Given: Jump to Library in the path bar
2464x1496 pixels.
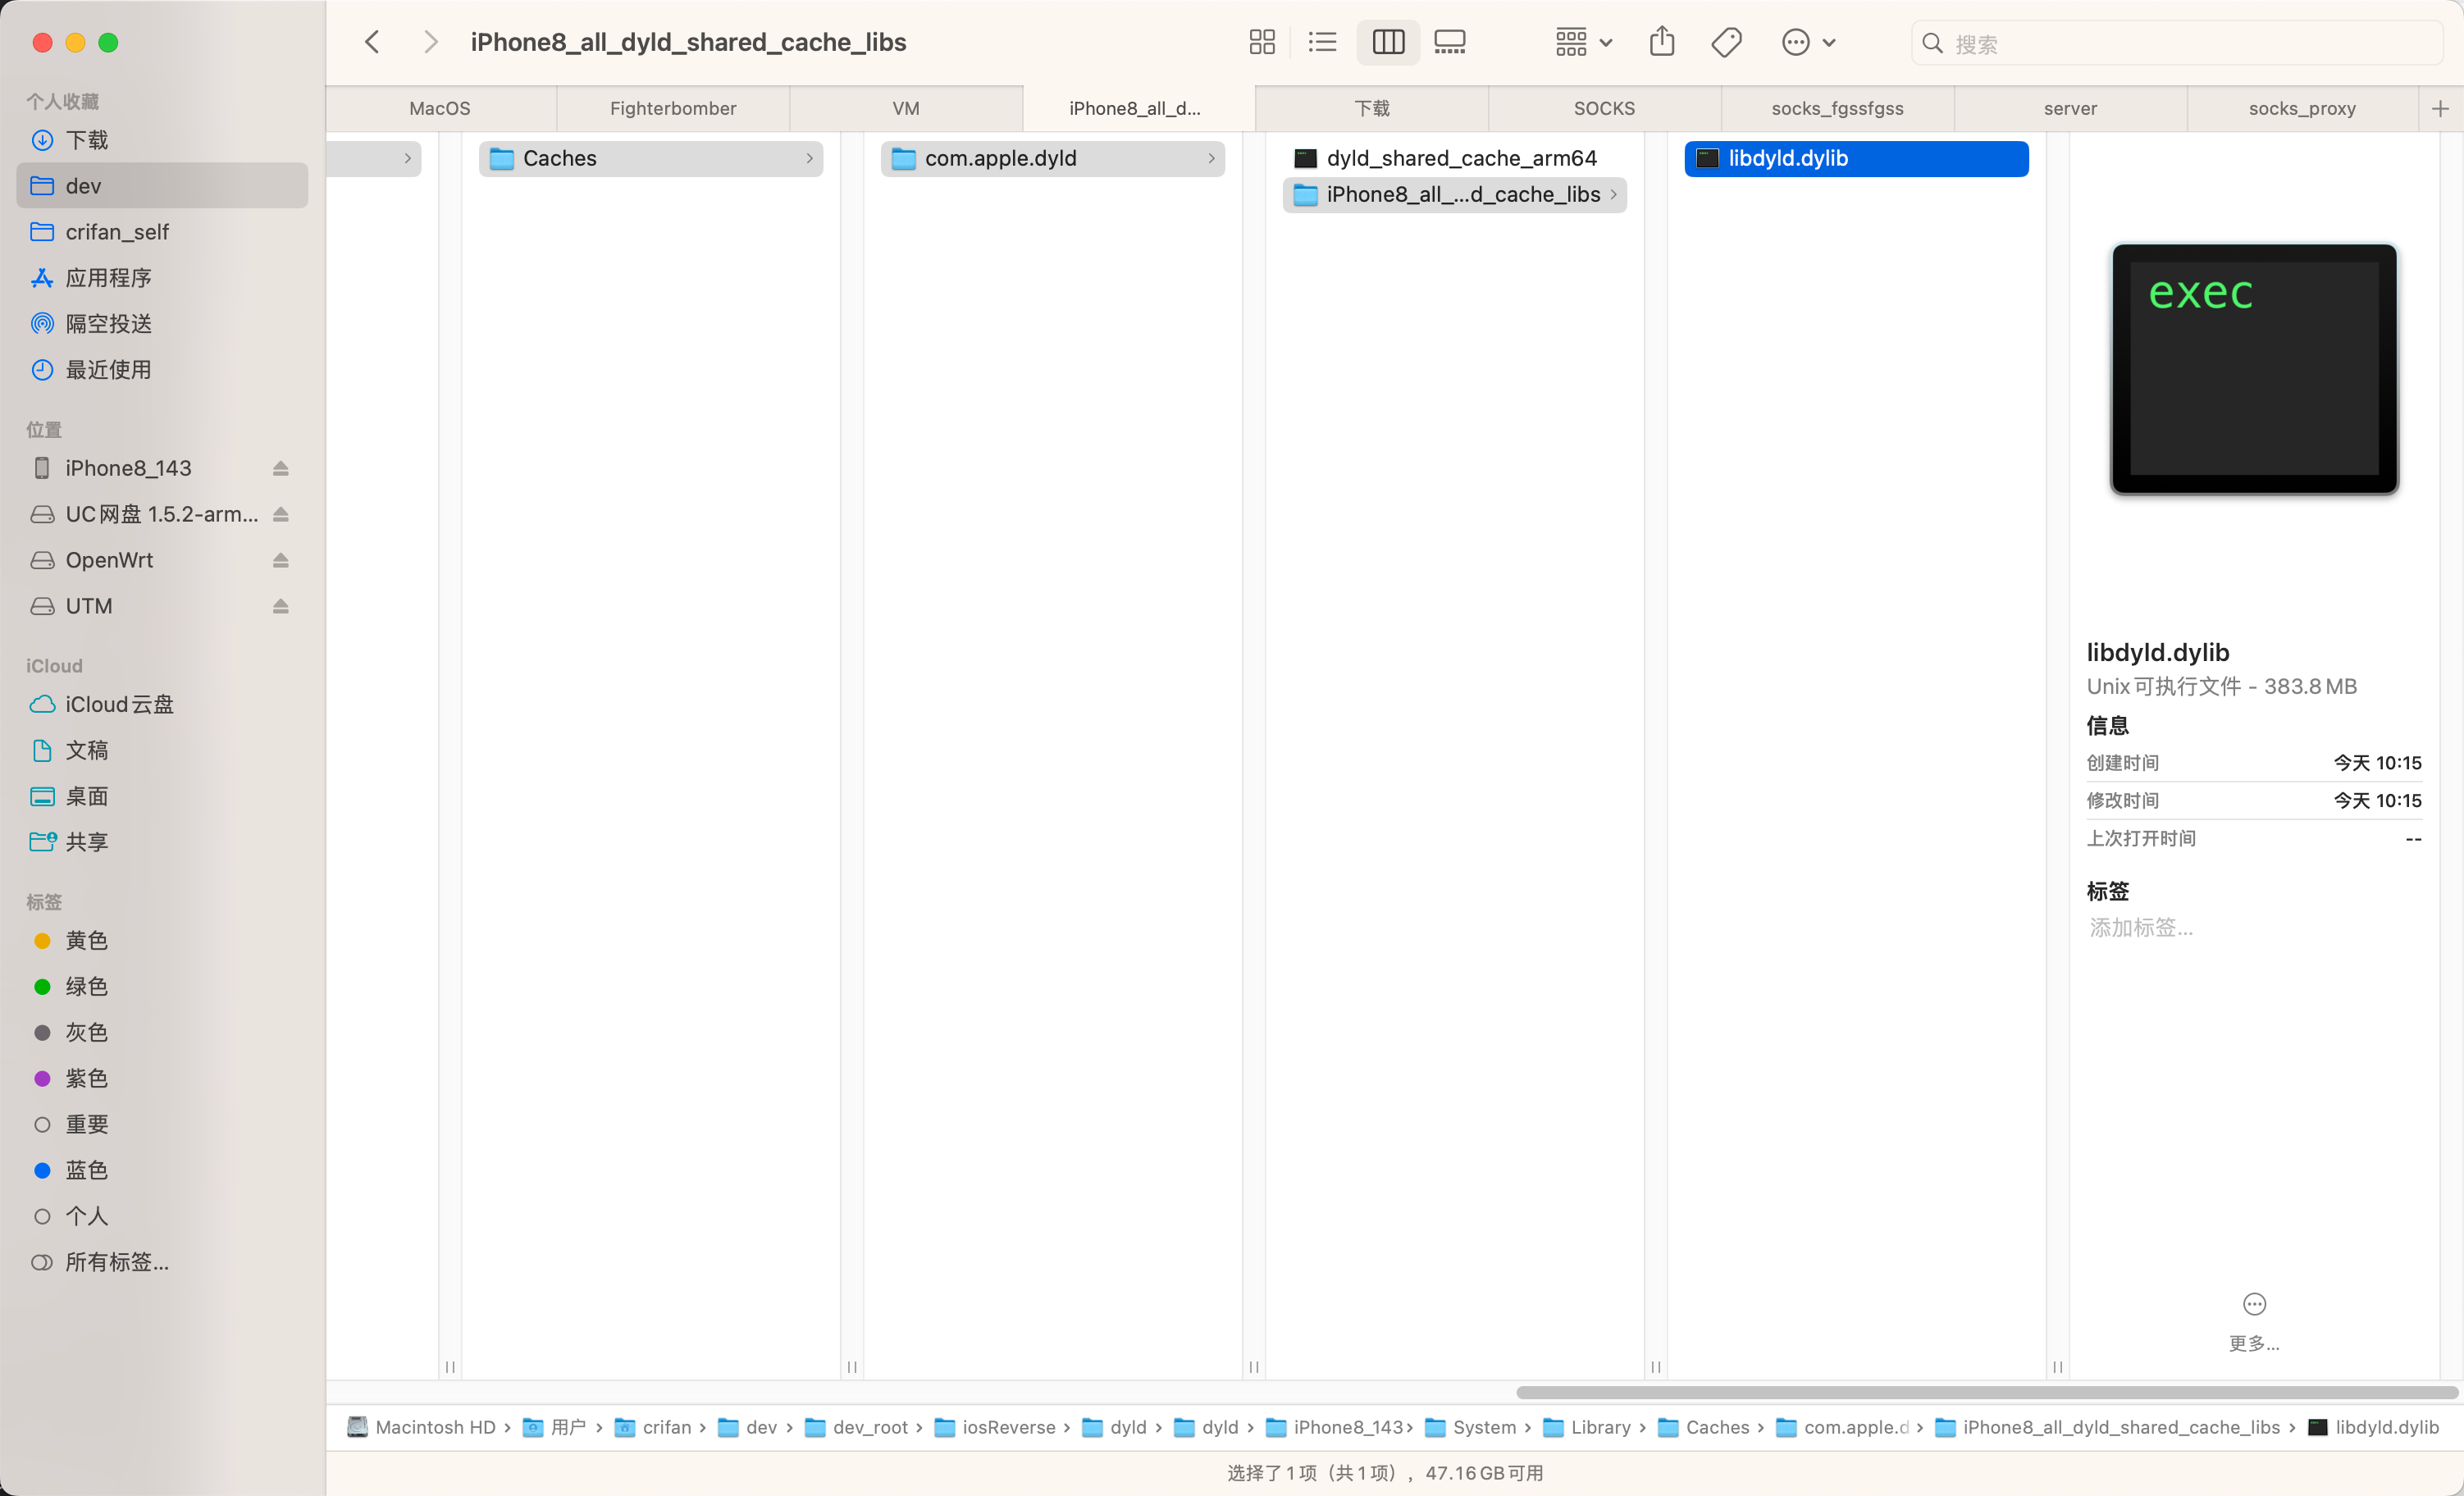Looking at the screenshot, I should tap(1587, 1427).
